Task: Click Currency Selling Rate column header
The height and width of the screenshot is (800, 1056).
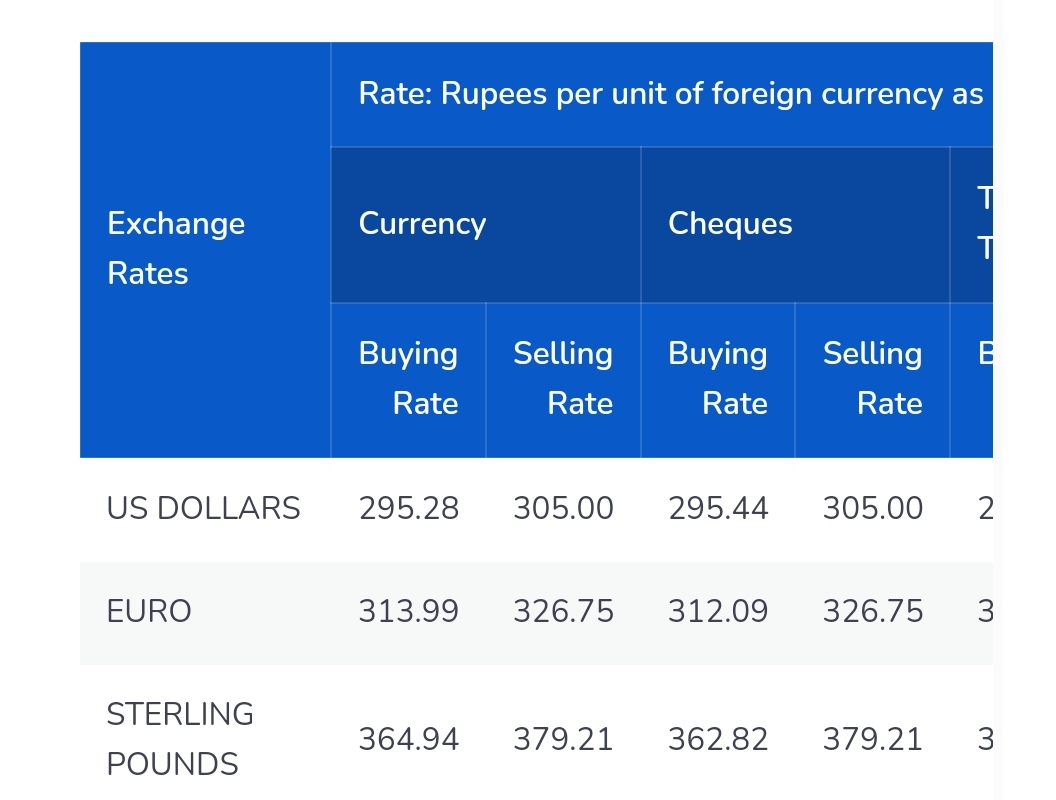Action: (563, 380)
